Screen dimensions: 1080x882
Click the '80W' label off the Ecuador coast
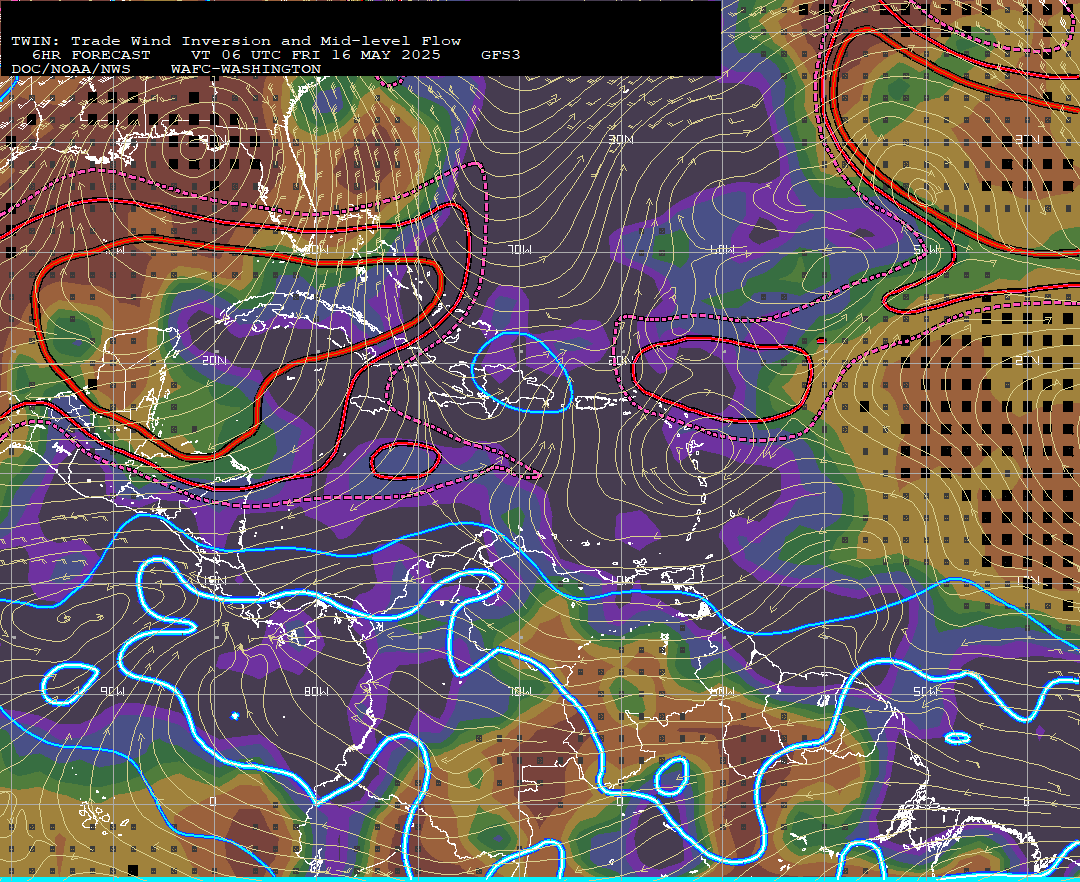[315, 691]
